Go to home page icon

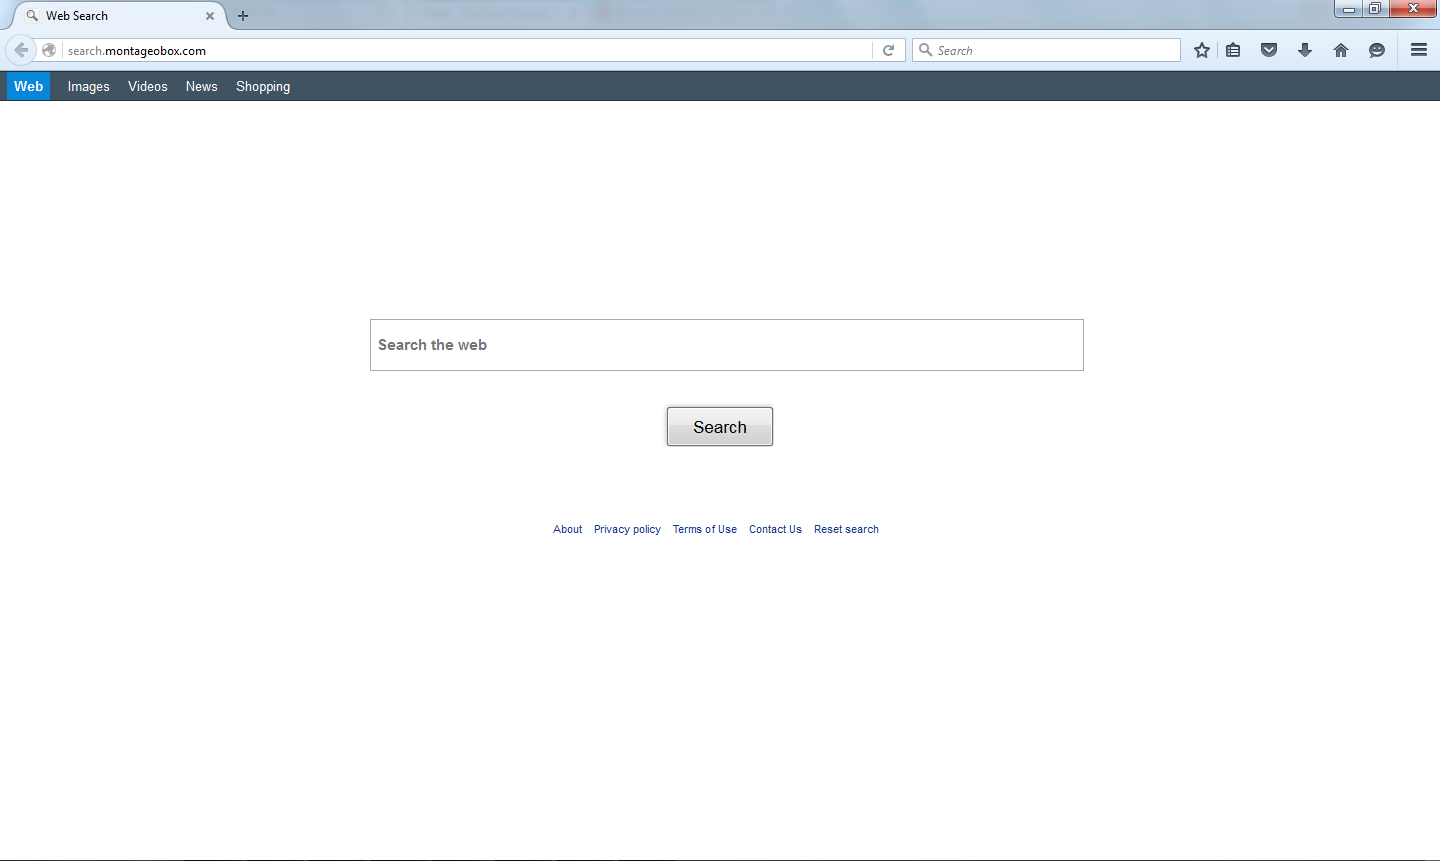(1341, 50)
